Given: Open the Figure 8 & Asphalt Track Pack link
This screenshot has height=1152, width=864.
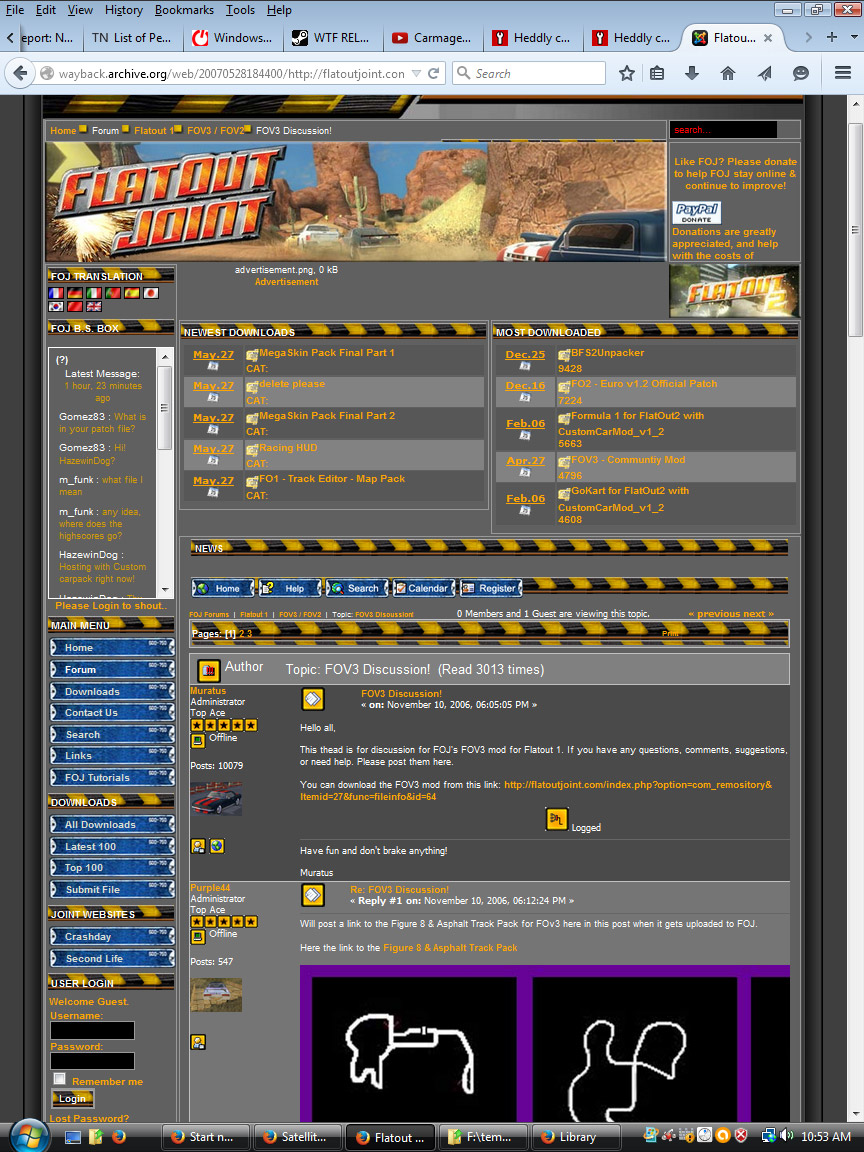Looking at the screenshot, I should click(450, 948).
